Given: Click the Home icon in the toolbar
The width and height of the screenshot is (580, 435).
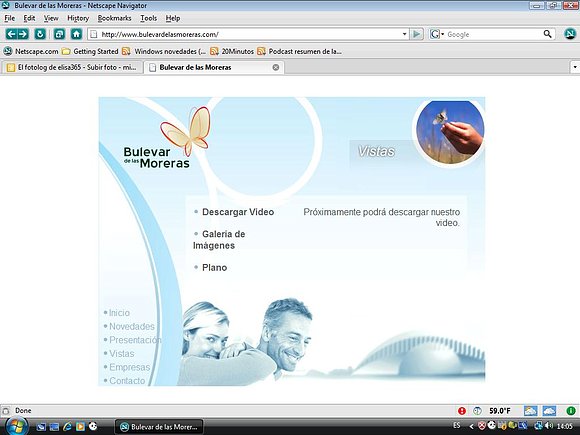Looking at the screenshot, I should click(x=76, y=34).
